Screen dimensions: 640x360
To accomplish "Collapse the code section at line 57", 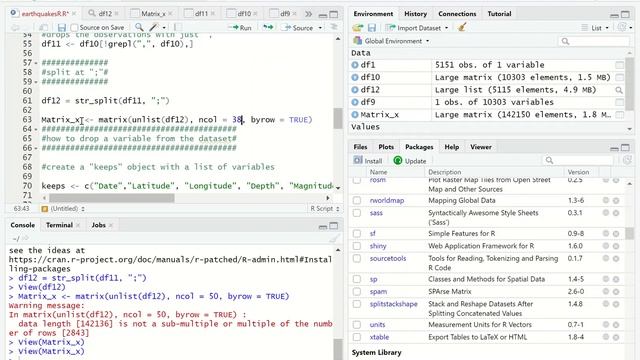I will tap(36, 63).
